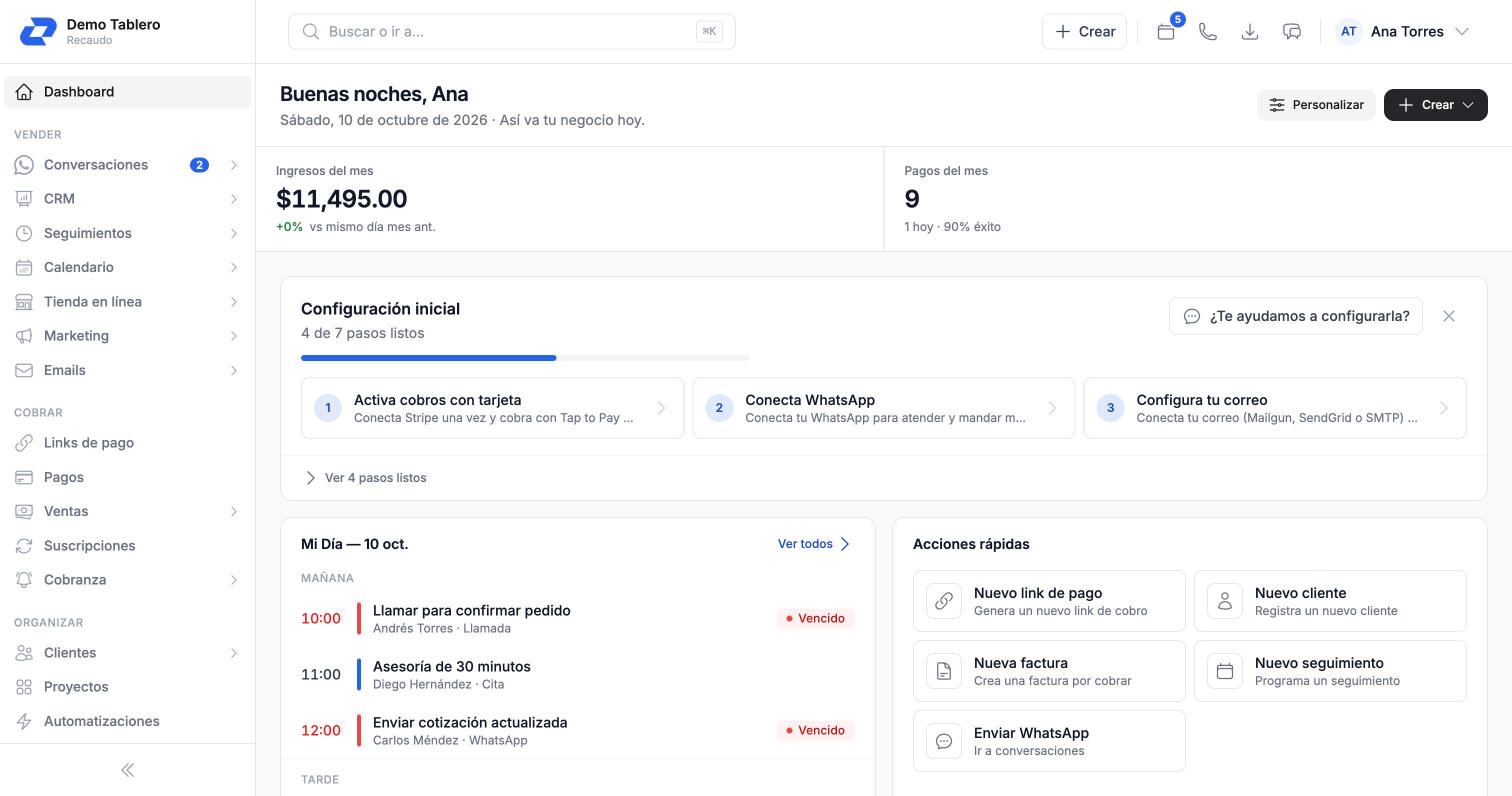Open the Asesoría de 30 minutos appointment
Viewport: 1512px width, 796px height.
(577, 675)
